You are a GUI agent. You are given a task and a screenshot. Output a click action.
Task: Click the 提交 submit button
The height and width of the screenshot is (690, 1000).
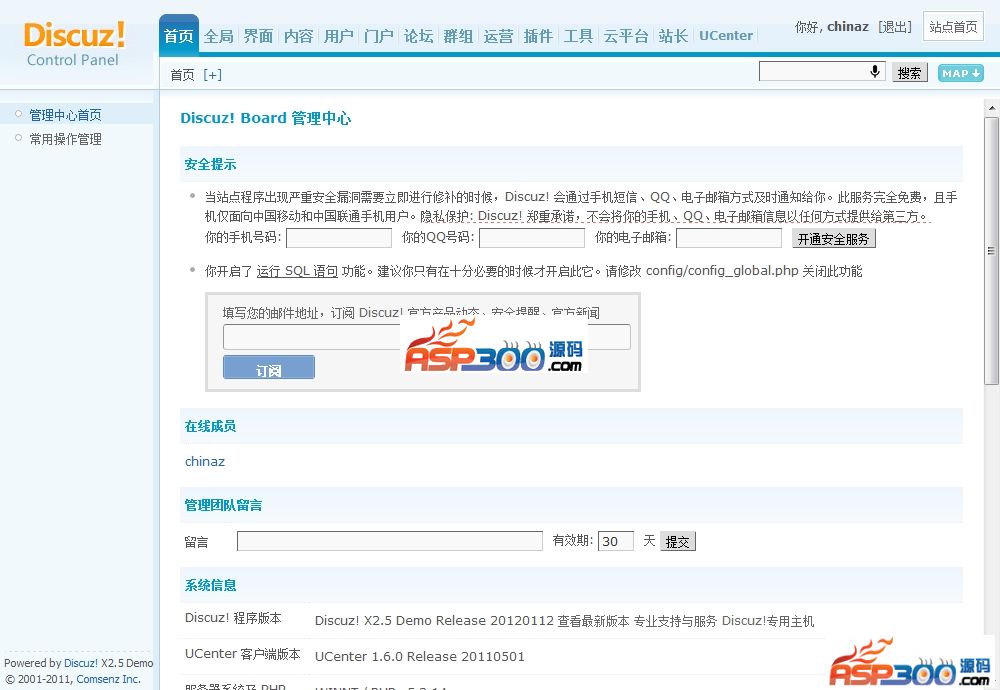678,541
